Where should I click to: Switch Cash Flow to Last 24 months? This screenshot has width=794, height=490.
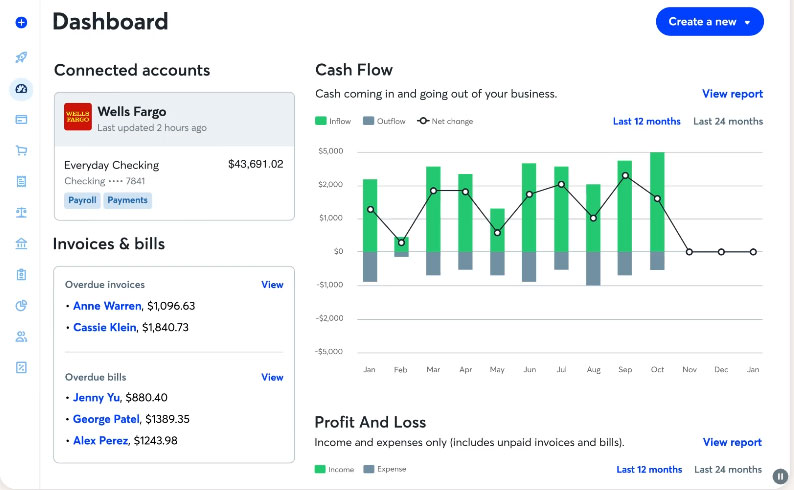pos(727,122)
